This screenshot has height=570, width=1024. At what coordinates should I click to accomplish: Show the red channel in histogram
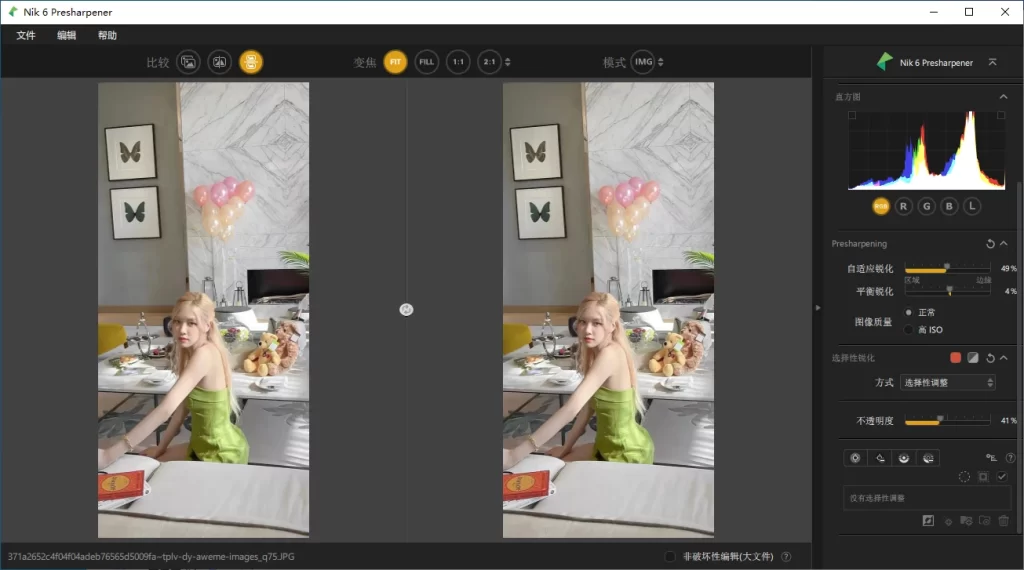click(904, 206)
